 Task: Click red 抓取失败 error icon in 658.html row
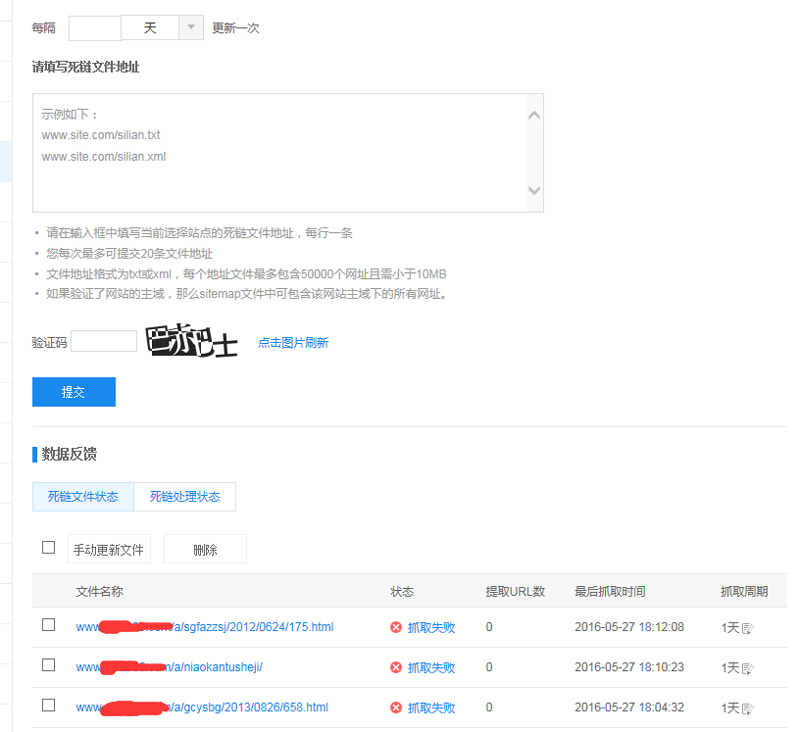click(396, 708)
